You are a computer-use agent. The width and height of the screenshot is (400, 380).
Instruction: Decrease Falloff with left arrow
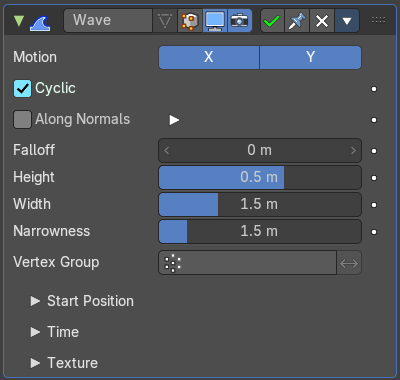(167, 151)
